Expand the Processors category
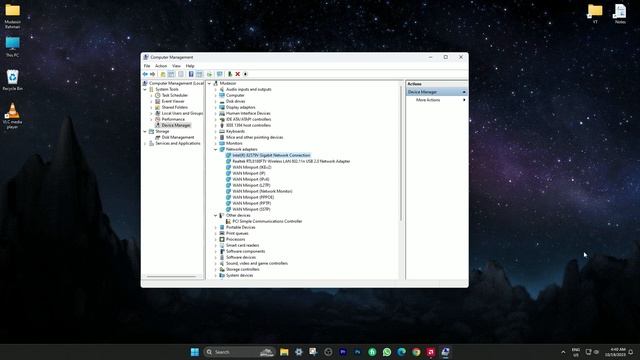640x360 pixels. tap(216, 240)
